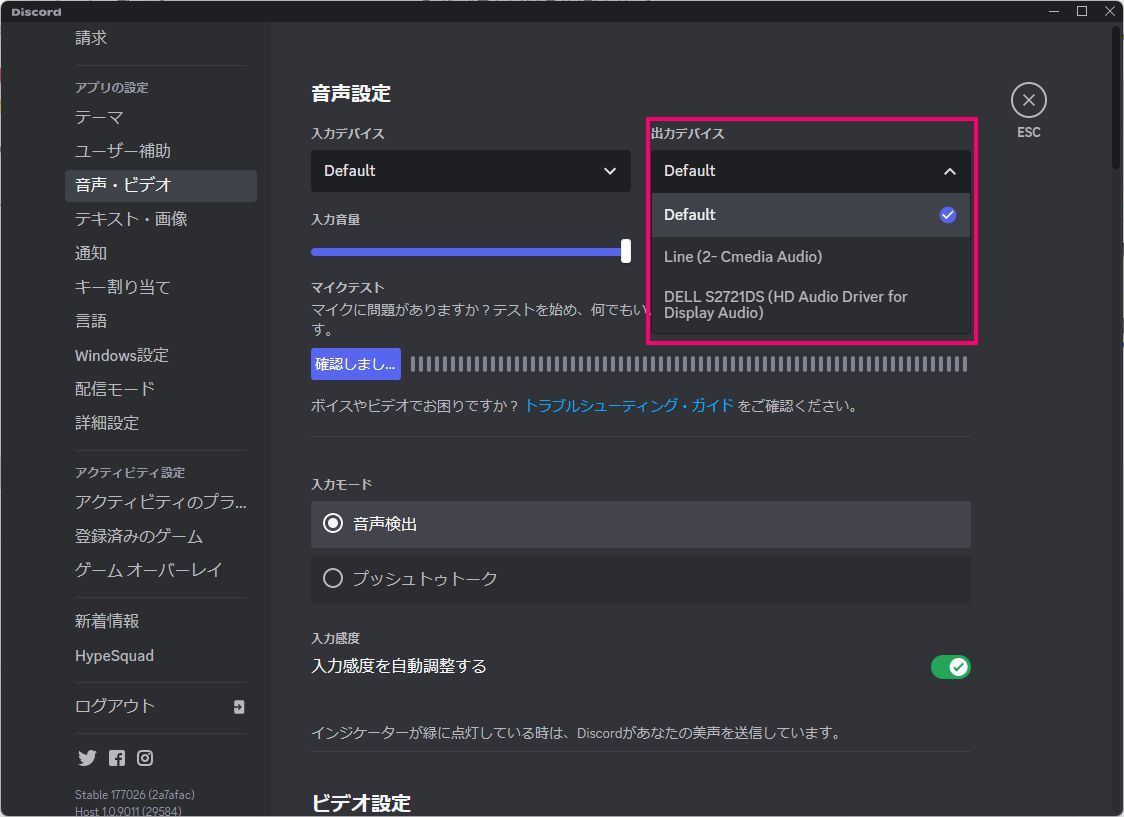Toggle 入力感度を自動調整する switch

pos(951,666)
